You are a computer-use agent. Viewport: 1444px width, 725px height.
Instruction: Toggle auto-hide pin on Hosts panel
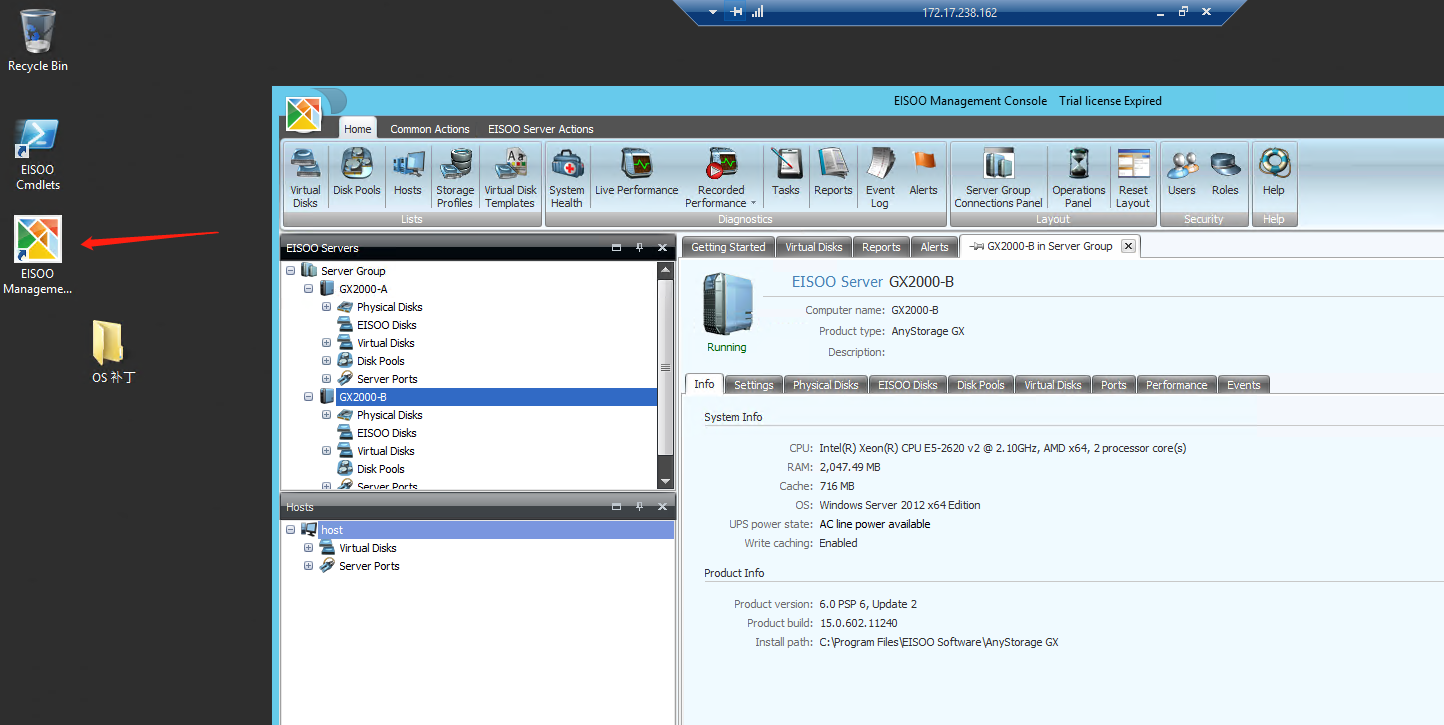[639, 507]
